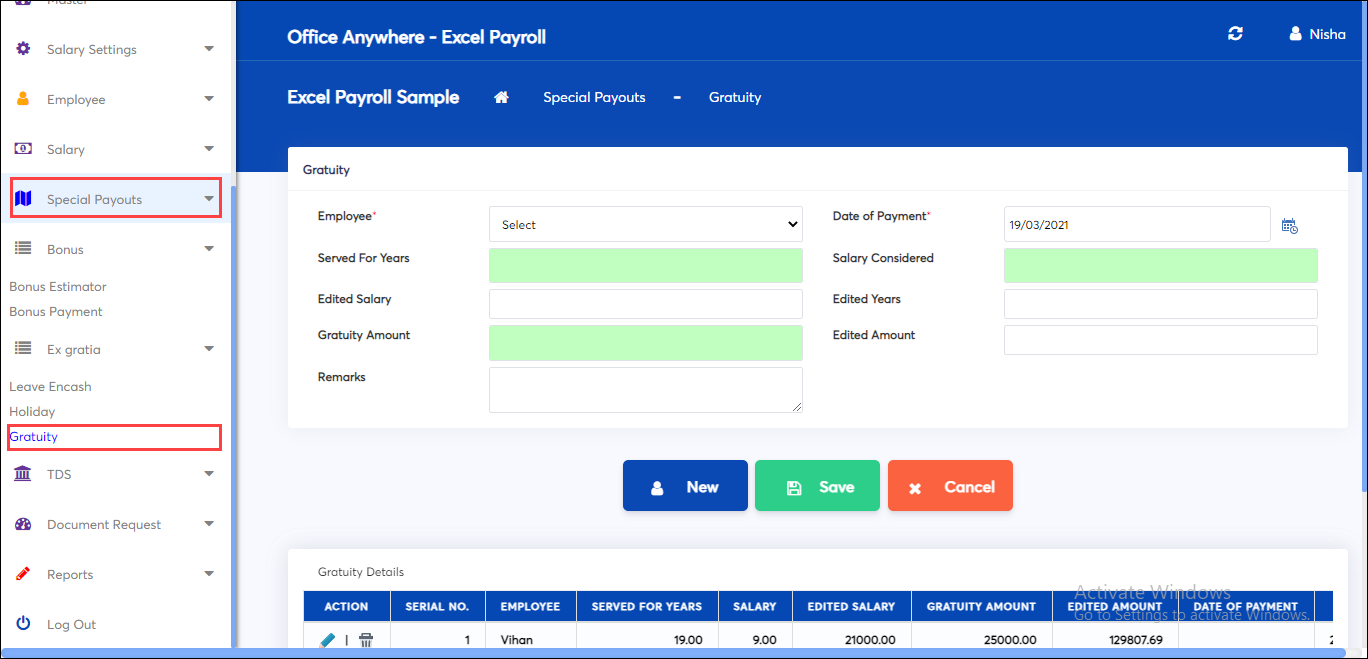Image resolution: width=1368 pixels, height=659 pixels.
Task: Click the Reports pencil icon
Action: [x=24, y=574]
